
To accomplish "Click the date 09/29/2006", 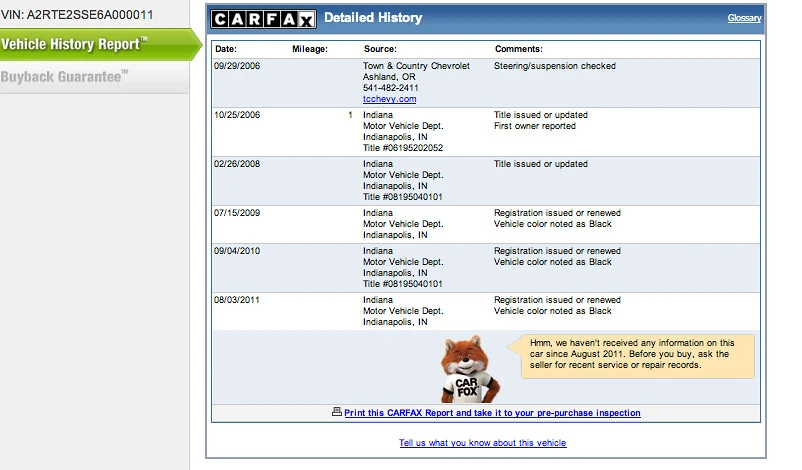I will (237, 66).
